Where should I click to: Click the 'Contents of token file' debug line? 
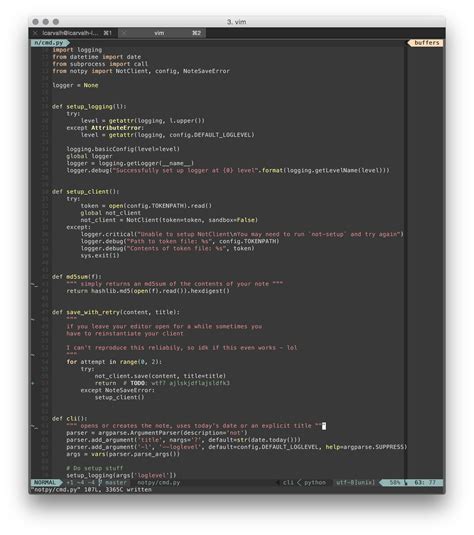click(167, 249)
